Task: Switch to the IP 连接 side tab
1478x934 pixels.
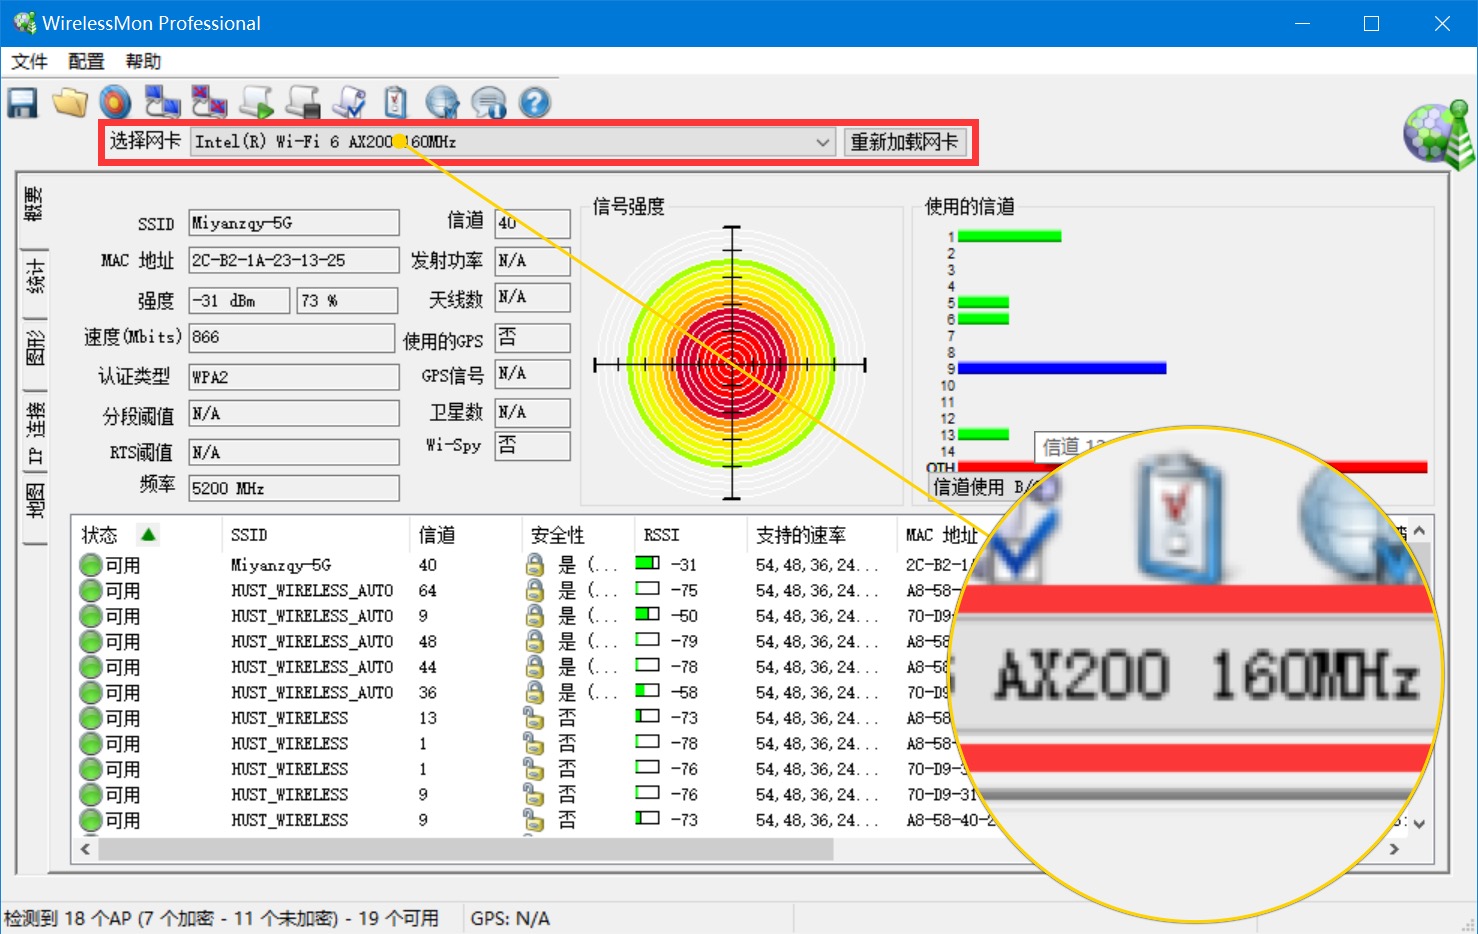Action: (35, 431)
